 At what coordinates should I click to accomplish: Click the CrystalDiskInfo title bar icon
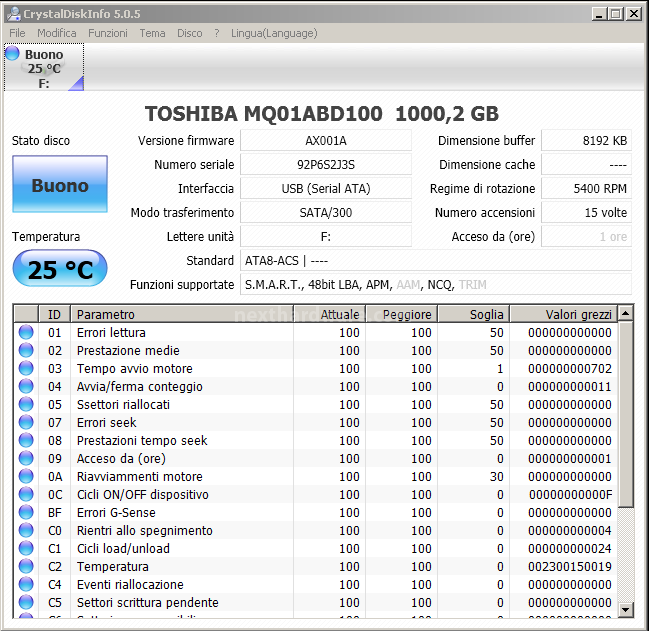(x=14, y=14)
